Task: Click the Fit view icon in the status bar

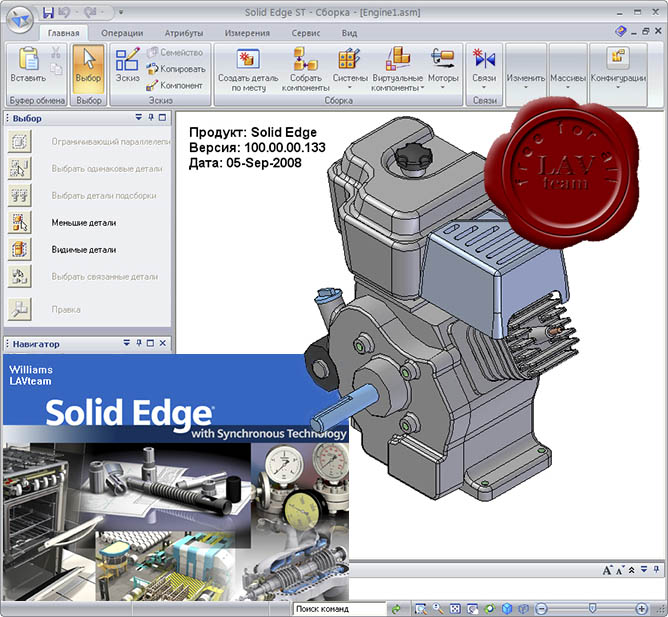Action: click(x=455, y=608)
